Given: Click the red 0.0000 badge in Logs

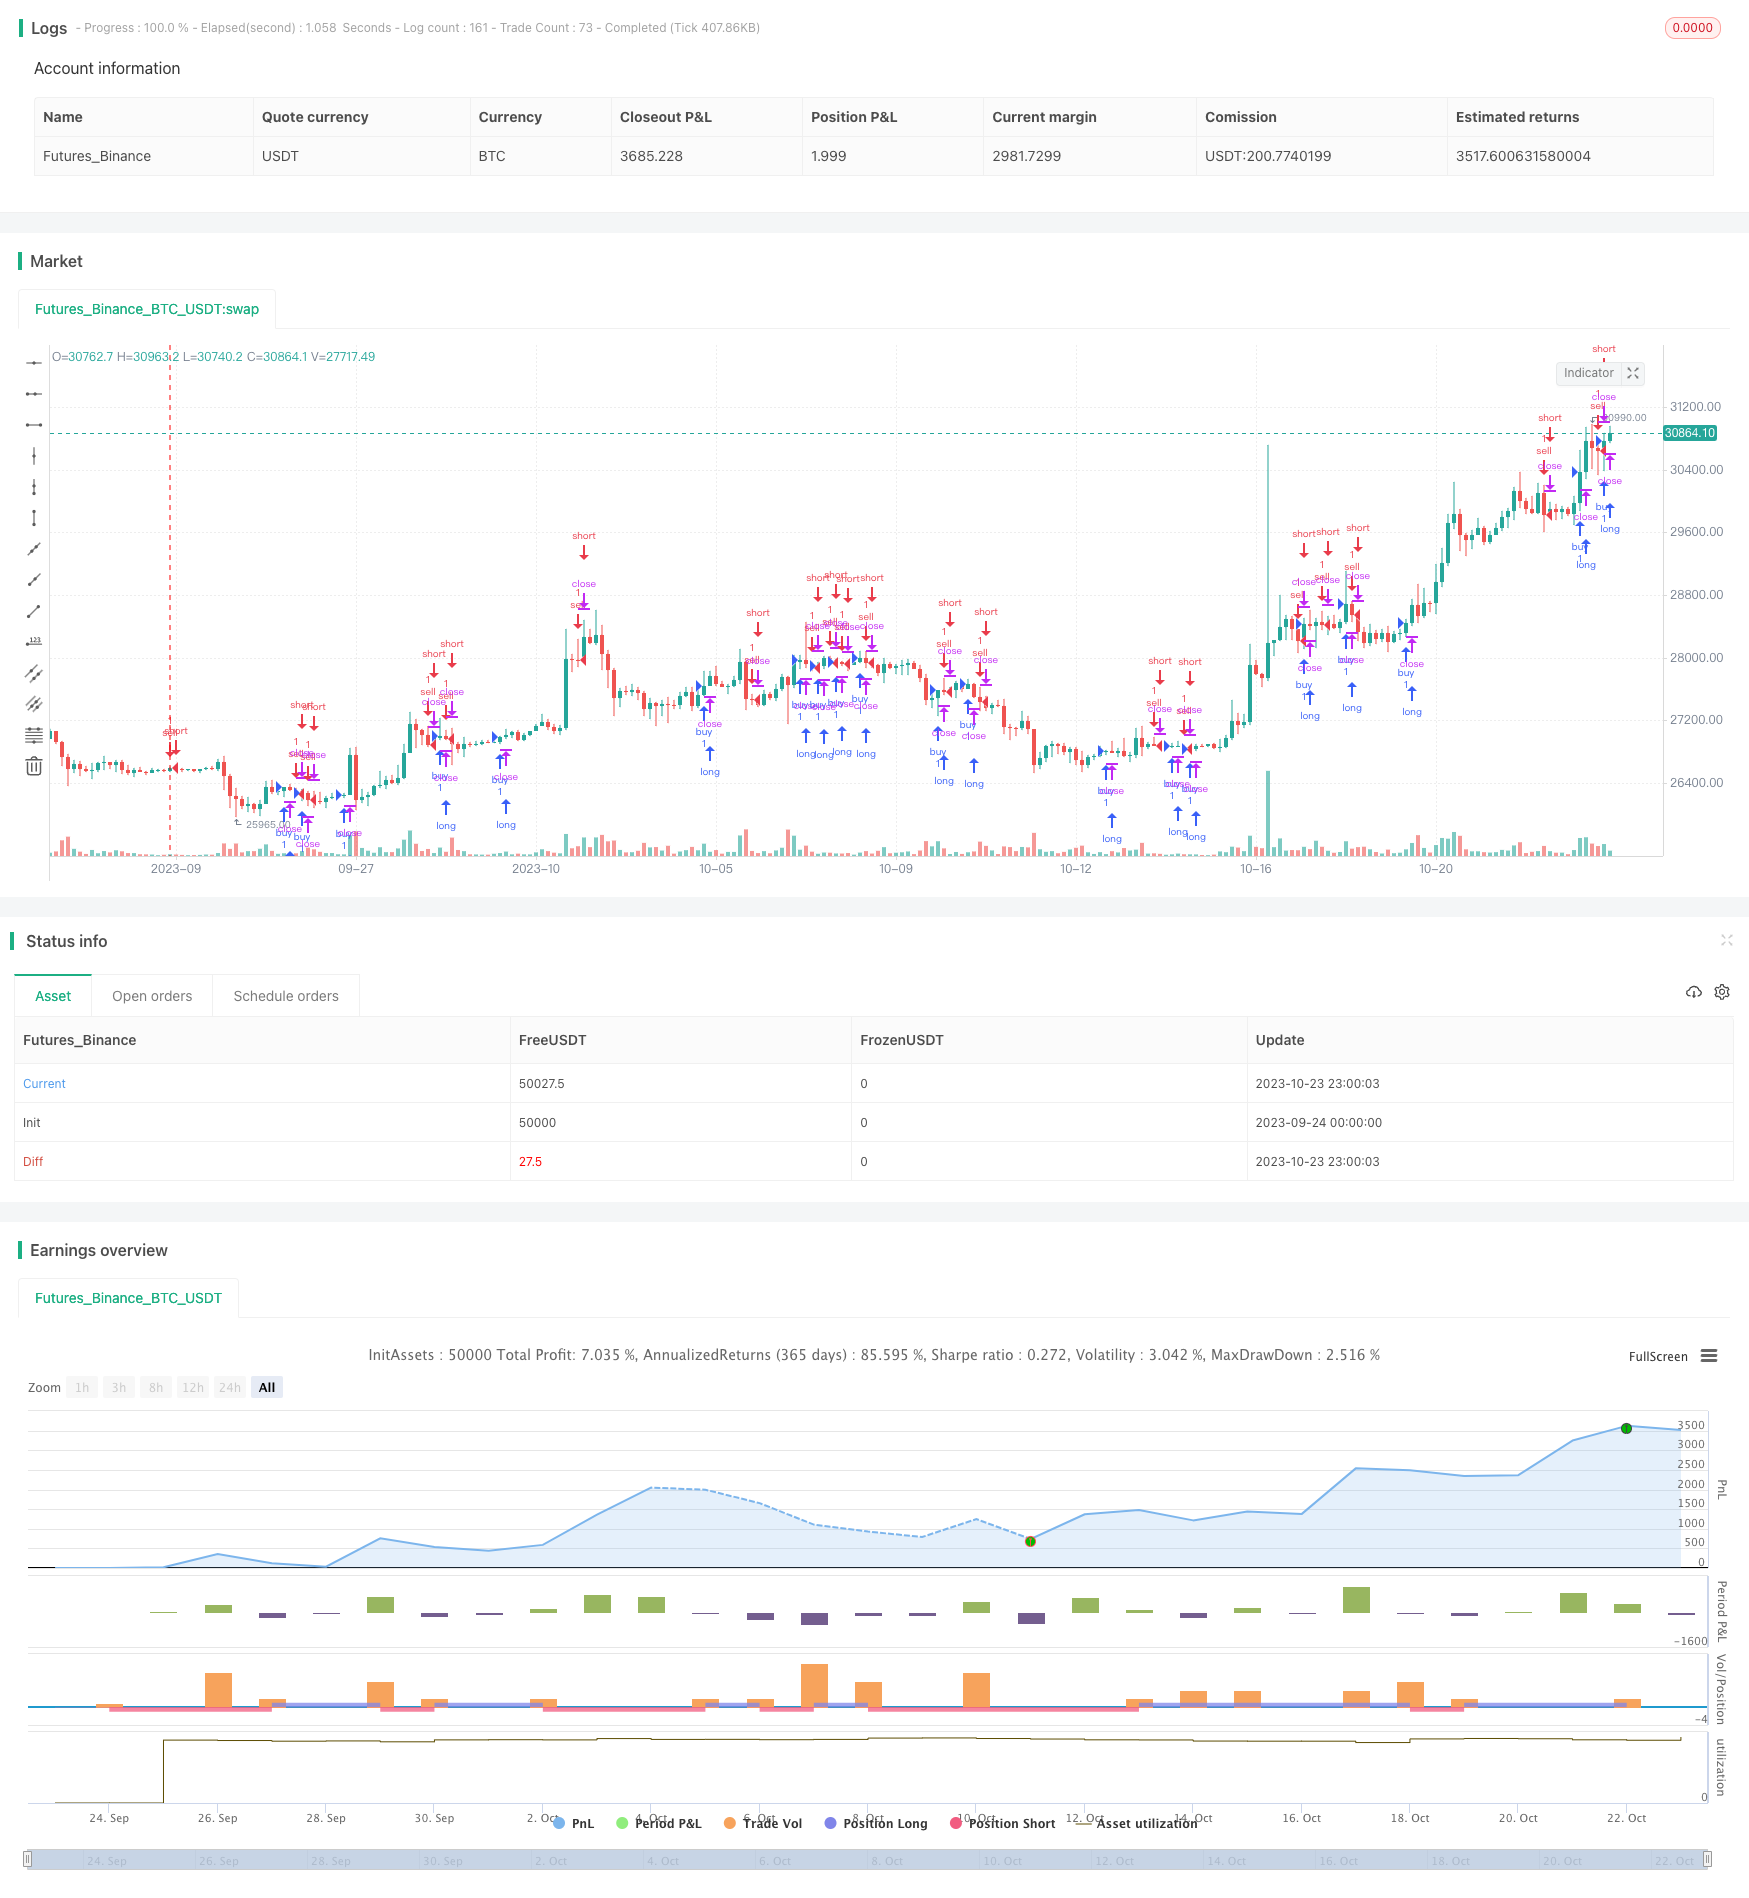Looking at the screenshot, I should tap(1692, 28).
